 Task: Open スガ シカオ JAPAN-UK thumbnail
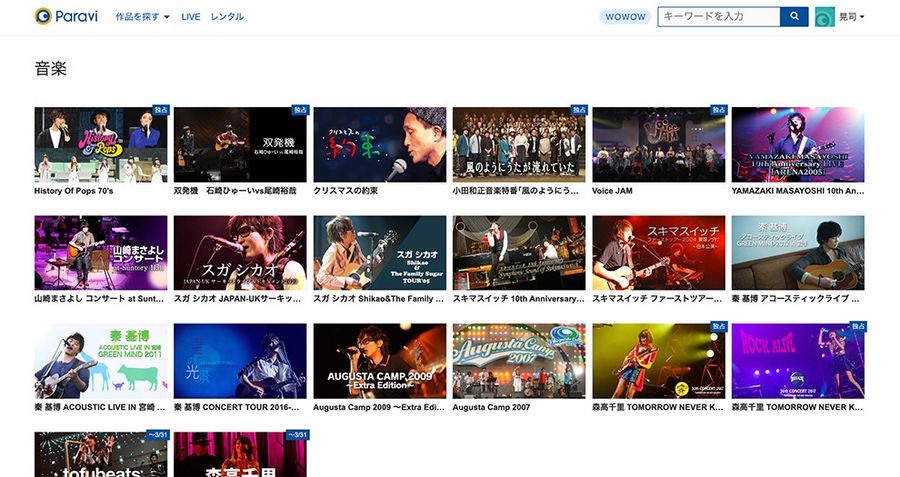[x=240, y=253]
